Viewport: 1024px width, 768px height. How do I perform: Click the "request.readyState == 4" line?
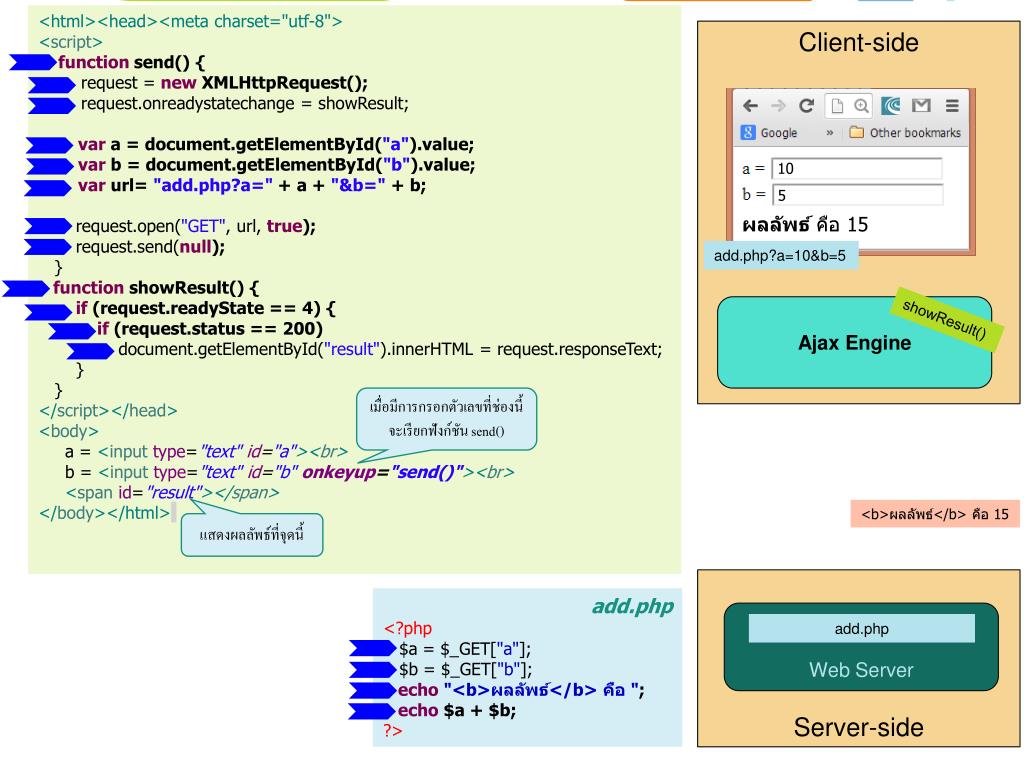pyautogui.click(x=206, y=308)
